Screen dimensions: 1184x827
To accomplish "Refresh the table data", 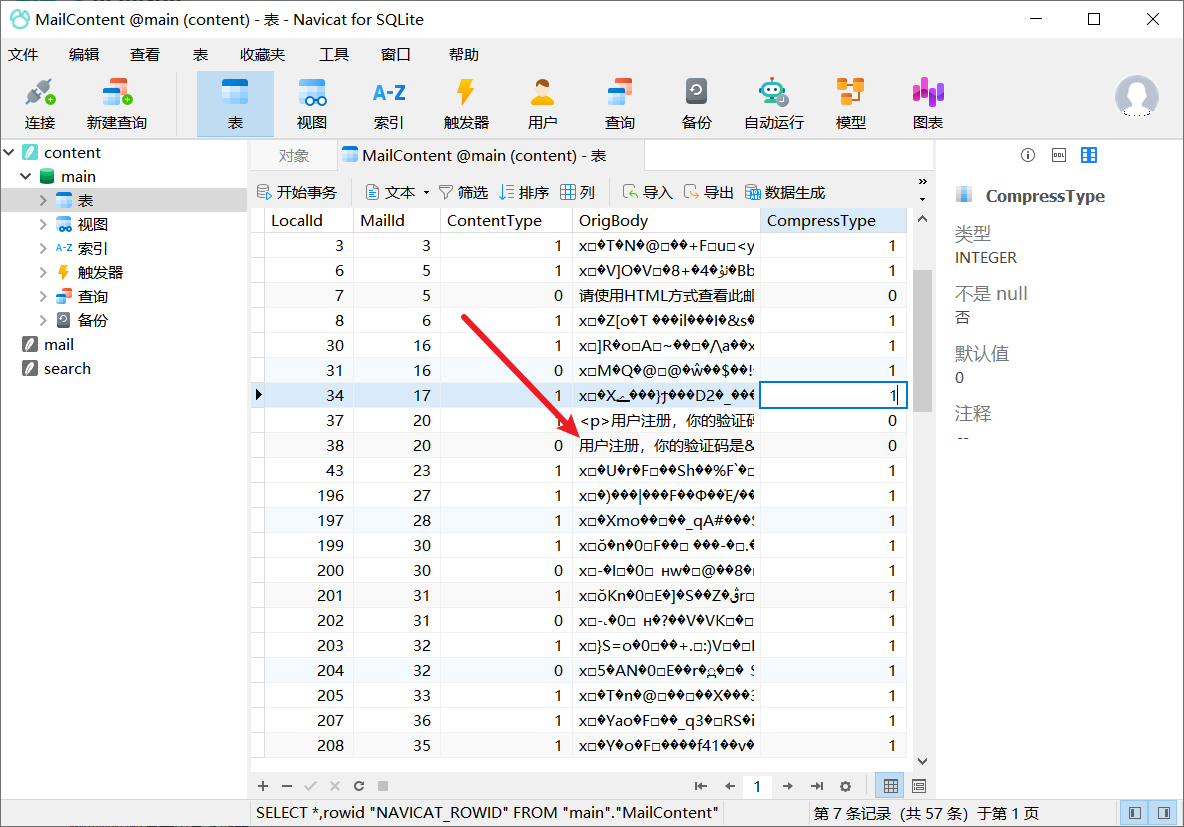I will point(359,786).
